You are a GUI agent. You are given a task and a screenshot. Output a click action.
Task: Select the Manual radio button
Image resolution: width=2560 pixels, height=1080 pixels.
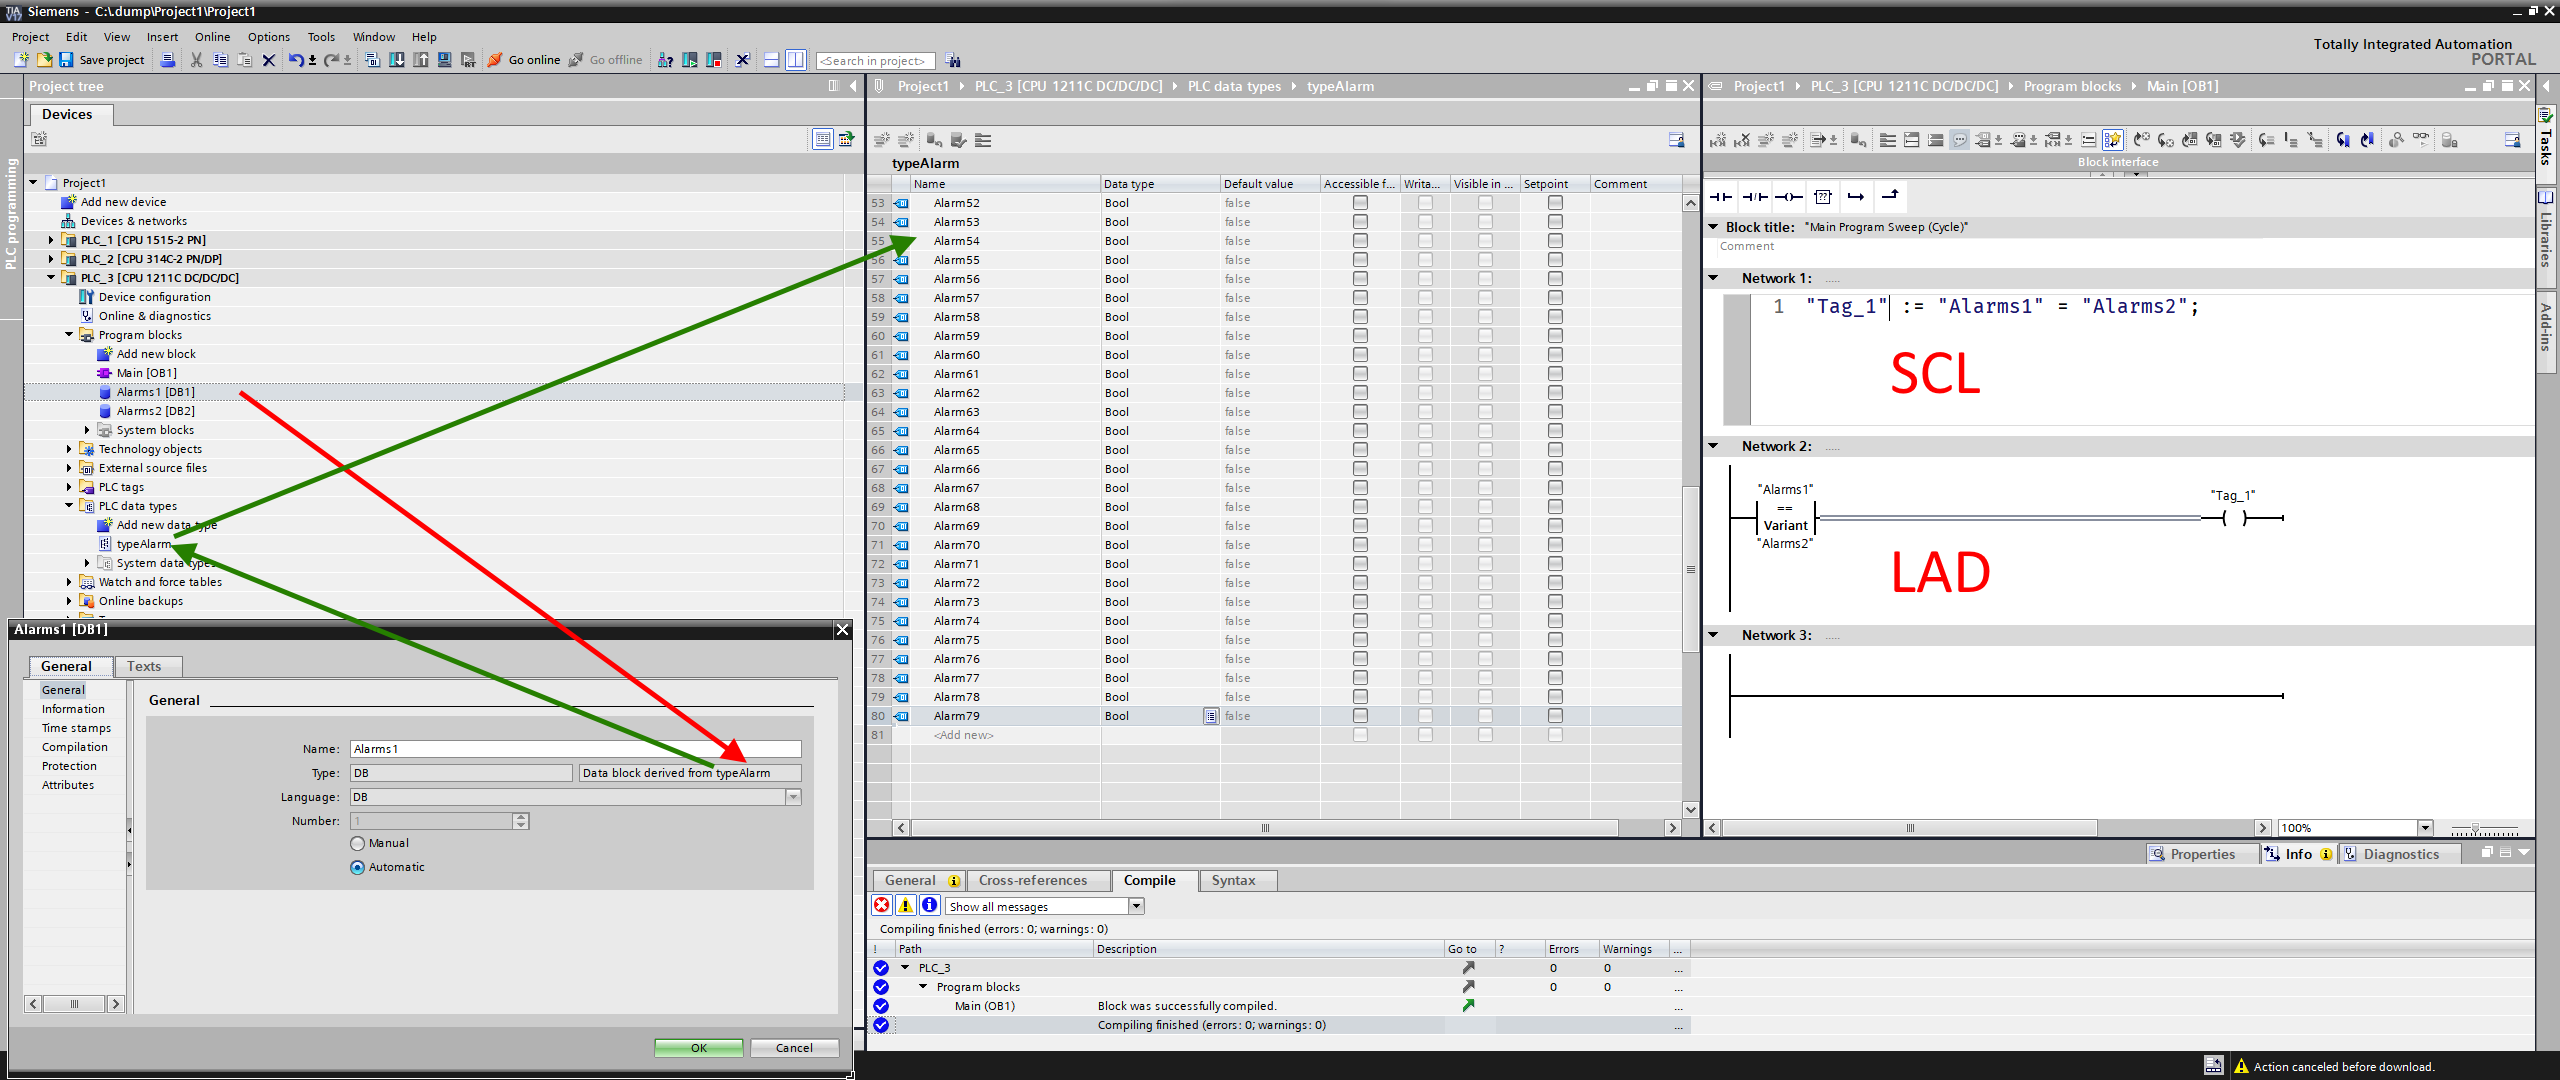(358, 844)
